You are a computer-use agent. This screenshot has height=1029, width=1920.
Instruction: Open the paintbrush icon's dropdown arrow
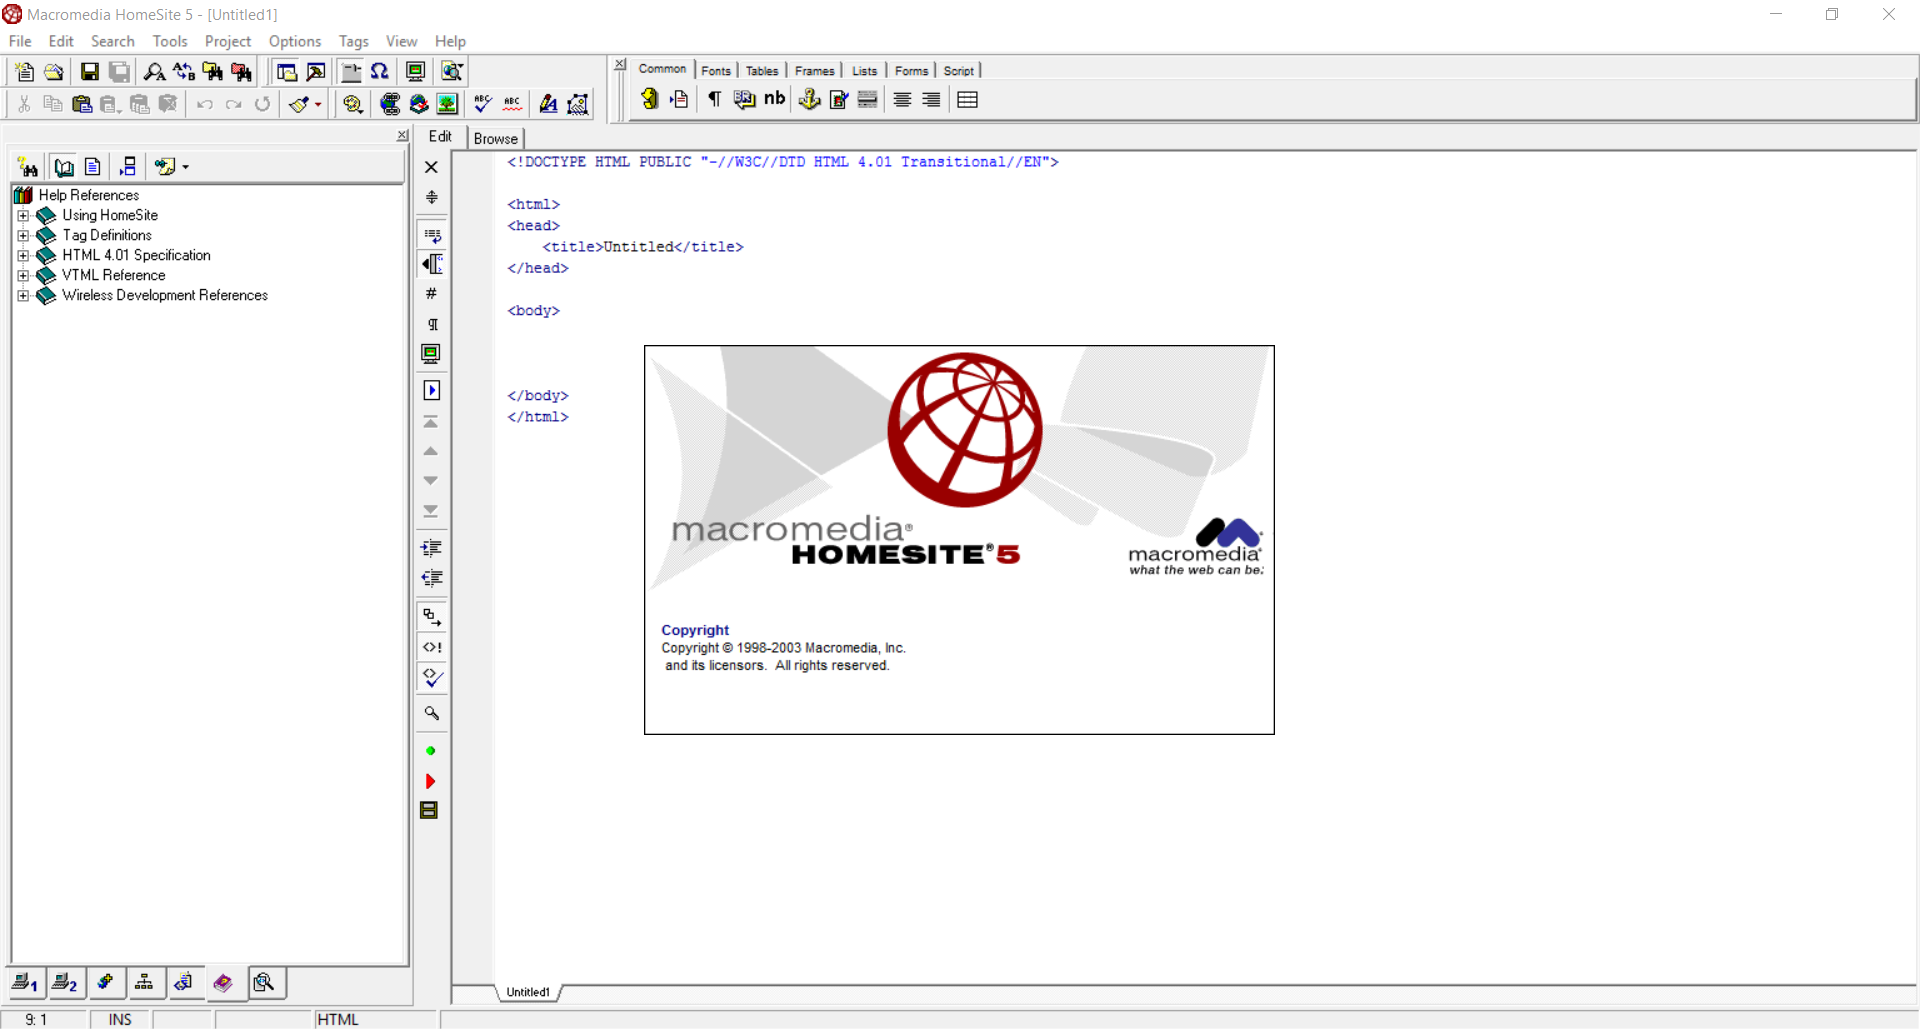318,104
